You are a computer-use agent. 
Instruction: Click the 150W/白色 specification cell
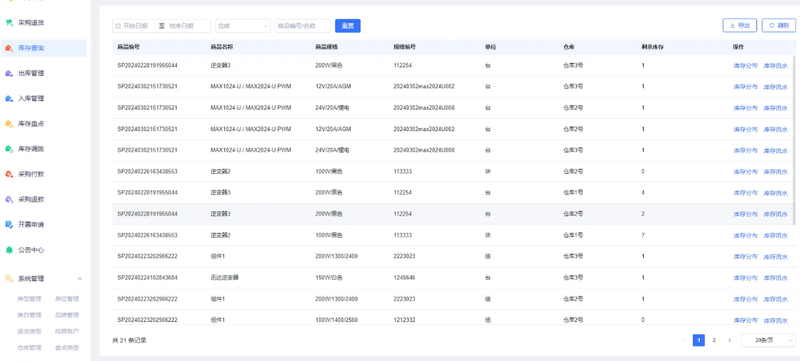point(329,278)
